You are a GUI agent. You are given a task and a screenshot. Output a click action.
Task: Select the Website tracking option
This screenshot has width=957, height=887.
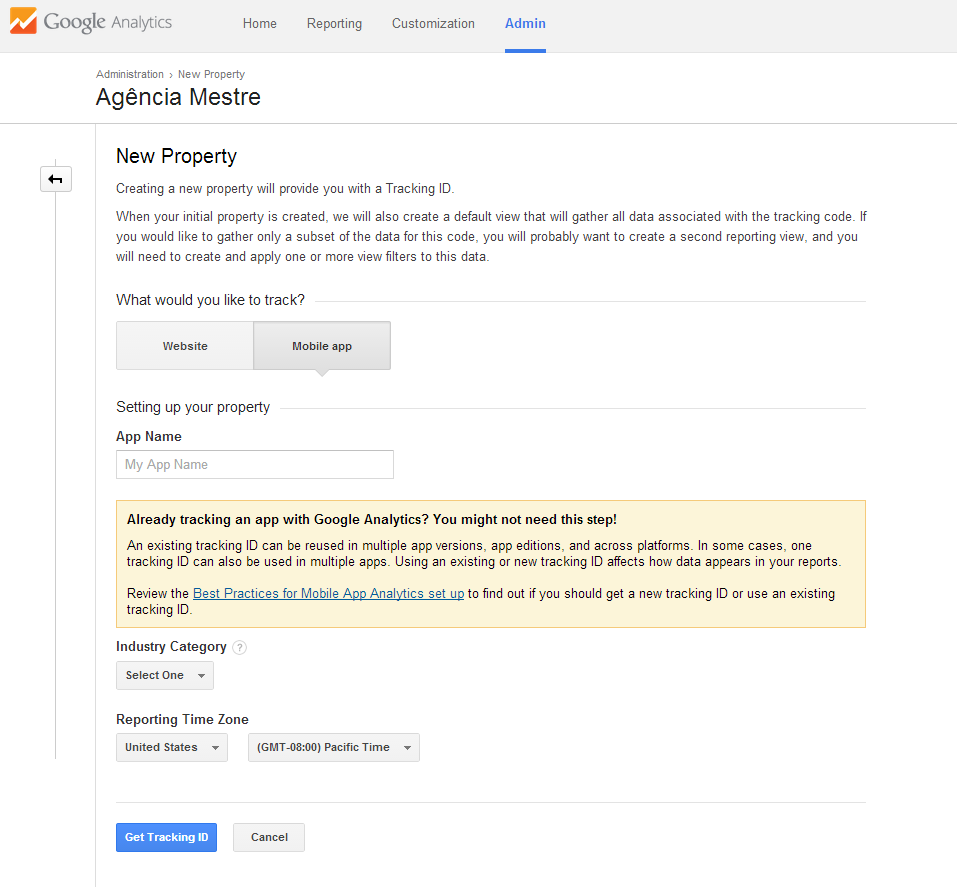point(185,346)
